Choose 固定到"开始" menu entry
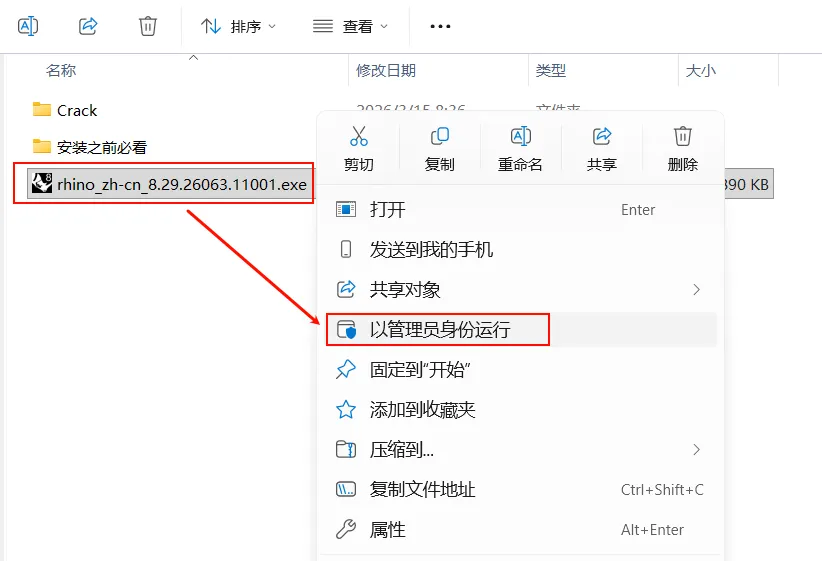 [x=521, y=370]
